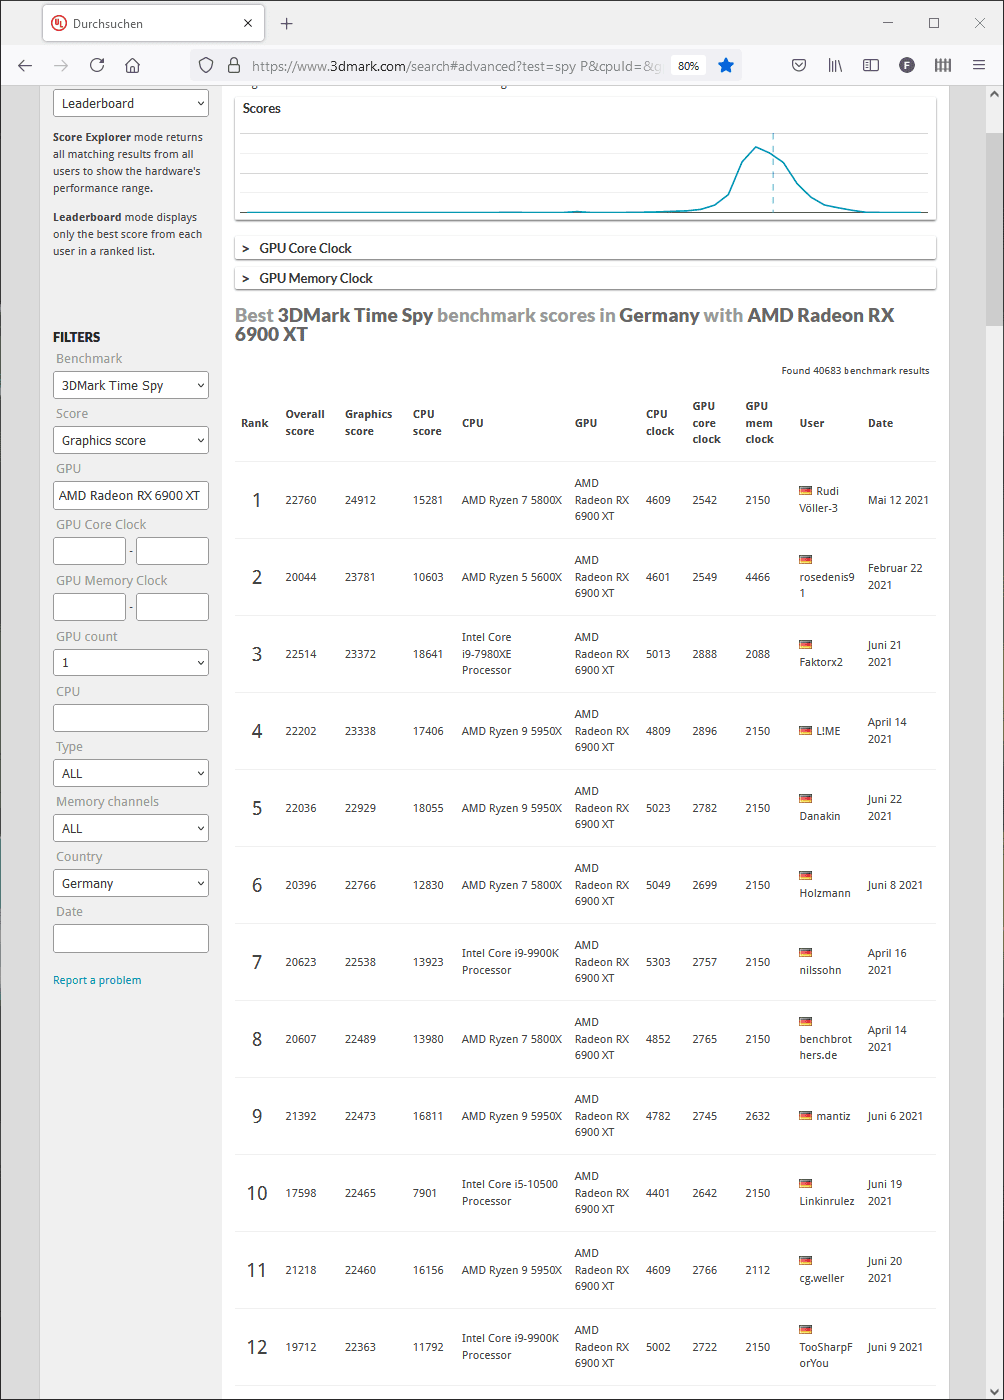Open user rosedenis91 result

tap(826, 585)
